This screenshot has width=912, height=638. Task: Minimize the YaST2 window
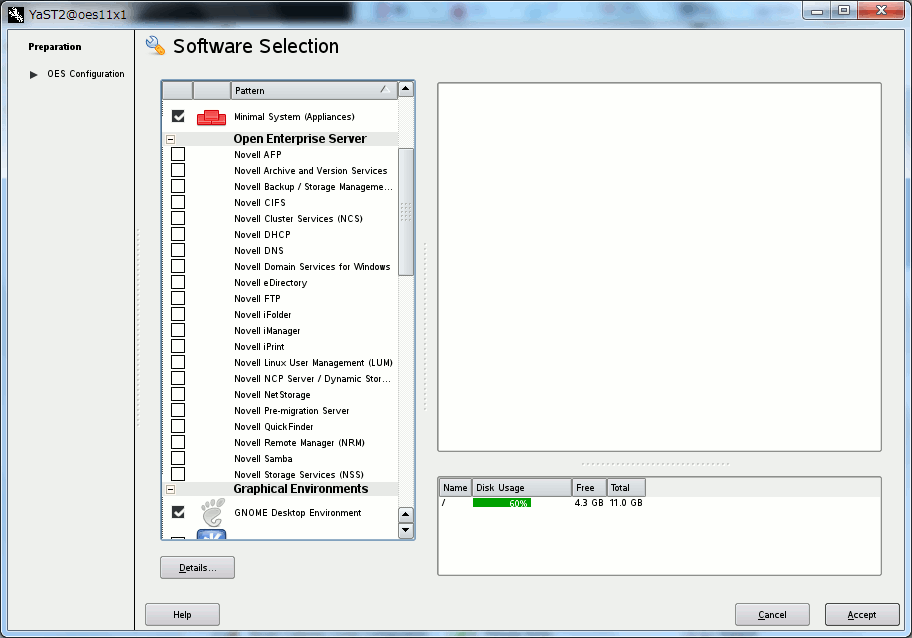point(817,10)
